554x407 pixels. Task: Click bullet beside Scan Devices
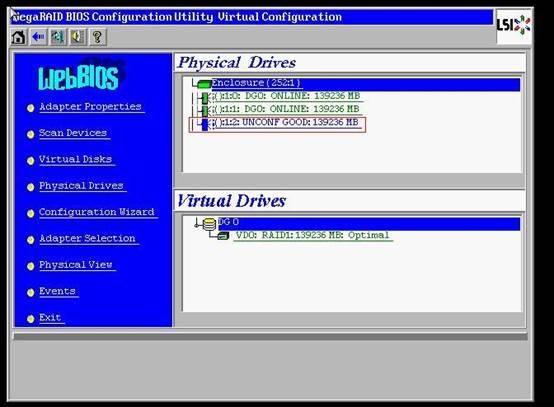[x=31, y=134]
